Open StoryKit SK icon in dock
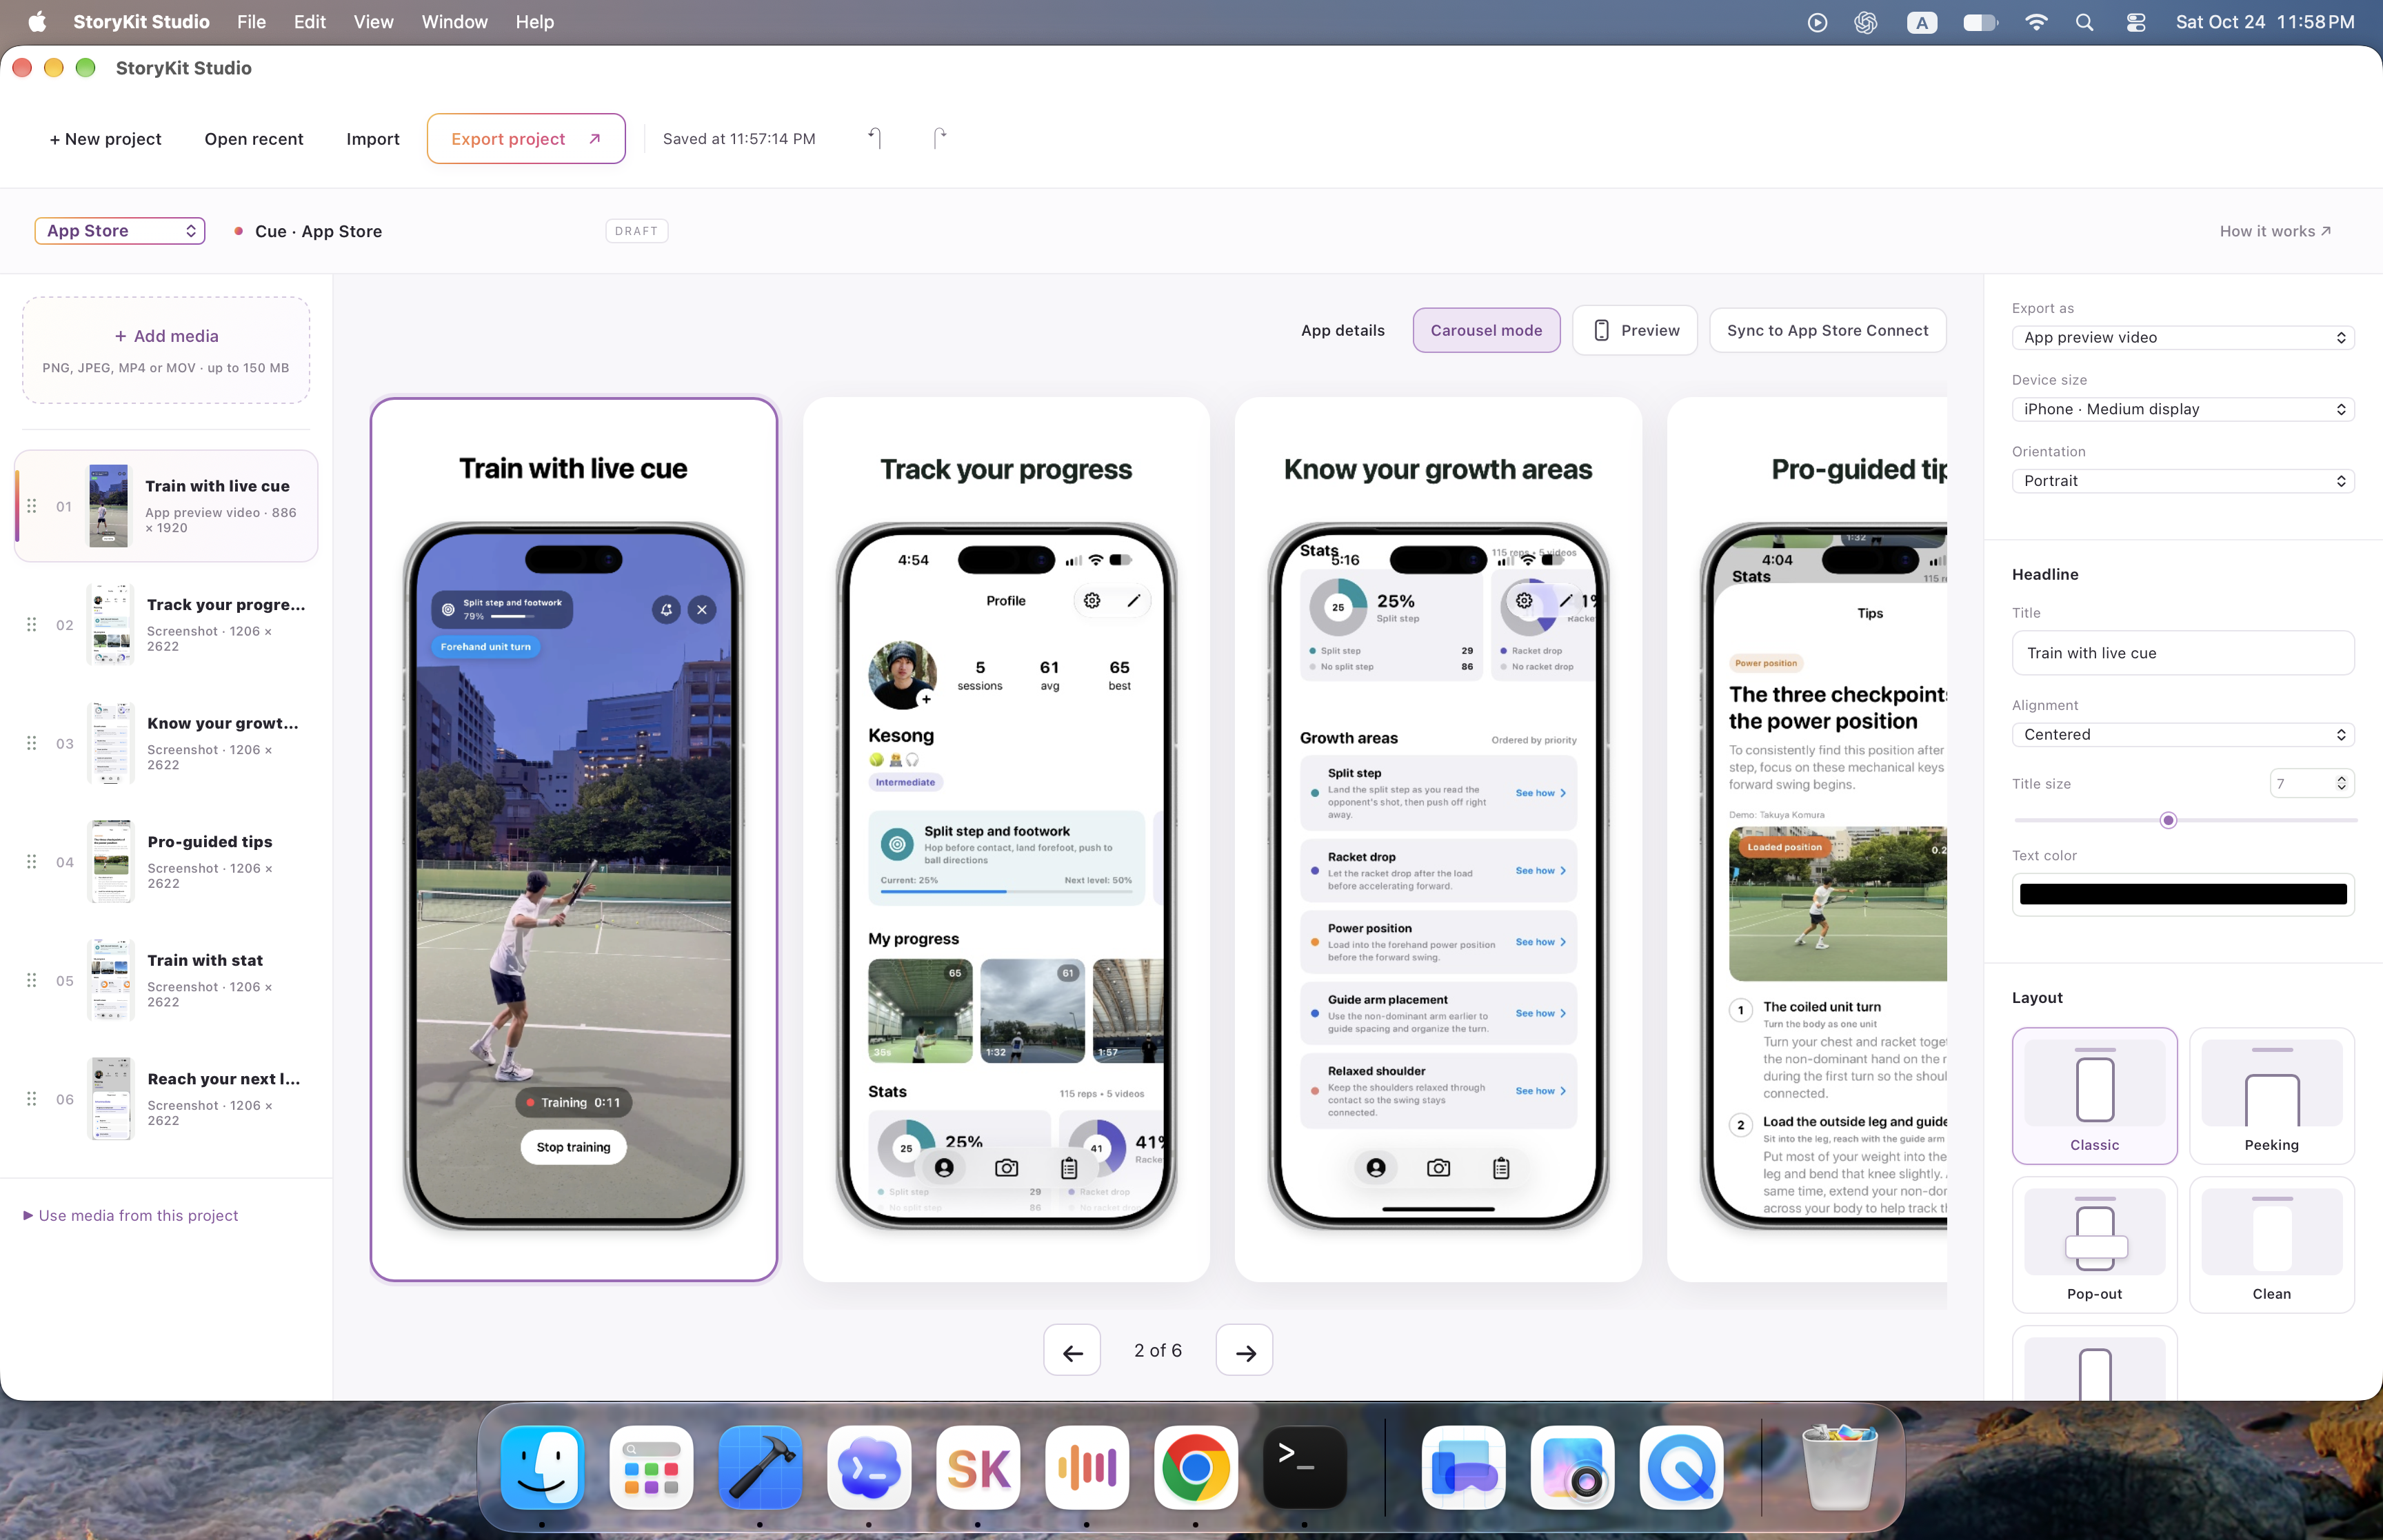This screenshot has width=2383, height=1540. click(978, 1467)
